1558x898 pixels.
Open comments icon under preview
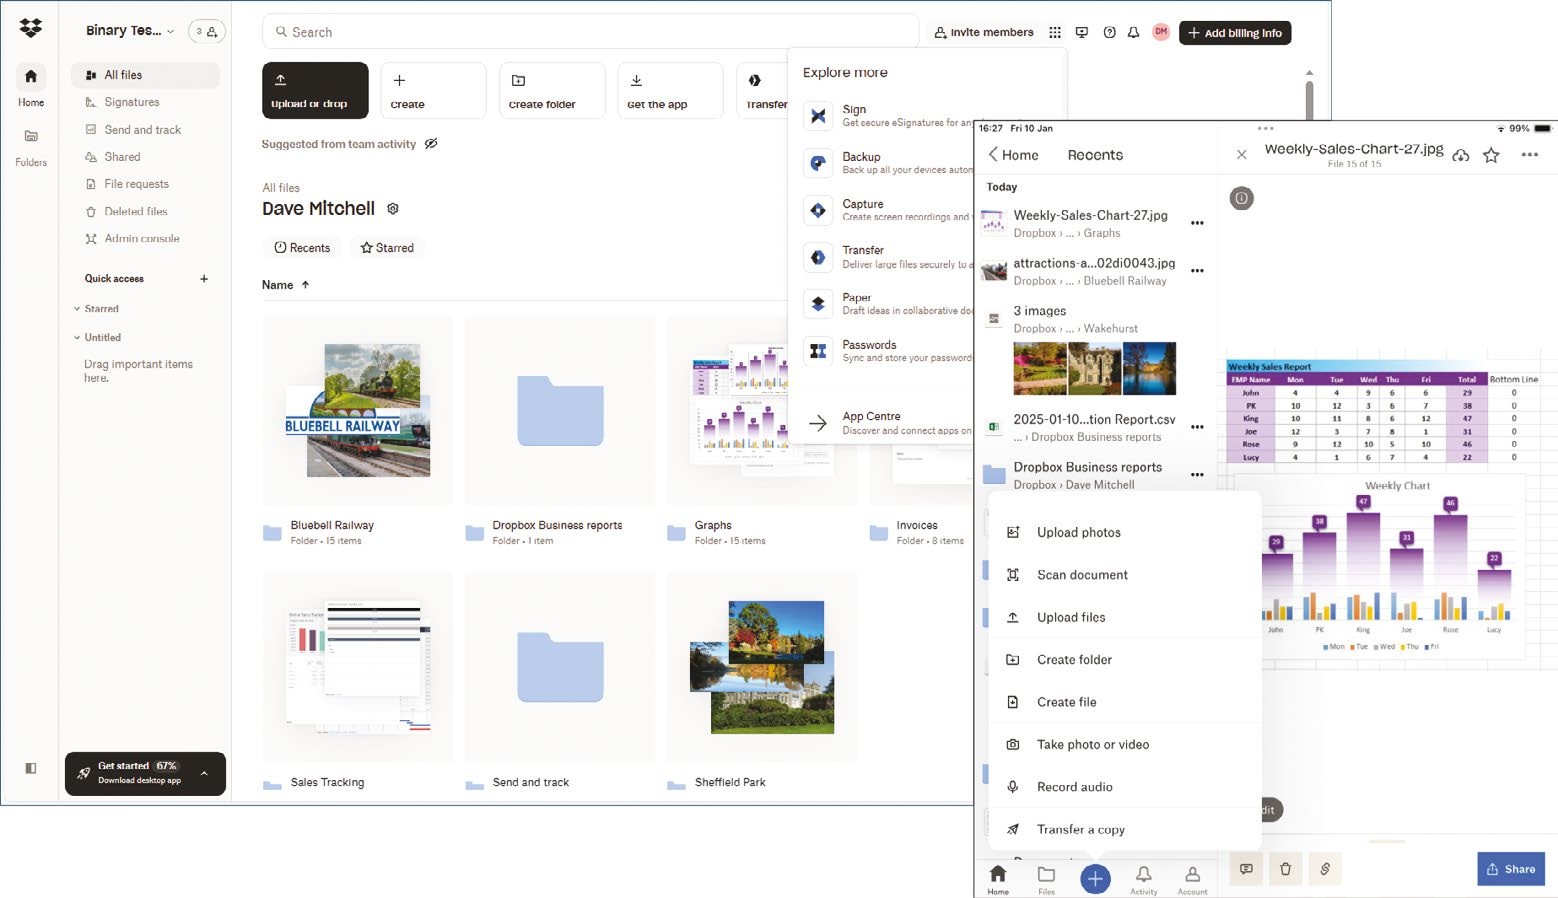coord(1246,869)
